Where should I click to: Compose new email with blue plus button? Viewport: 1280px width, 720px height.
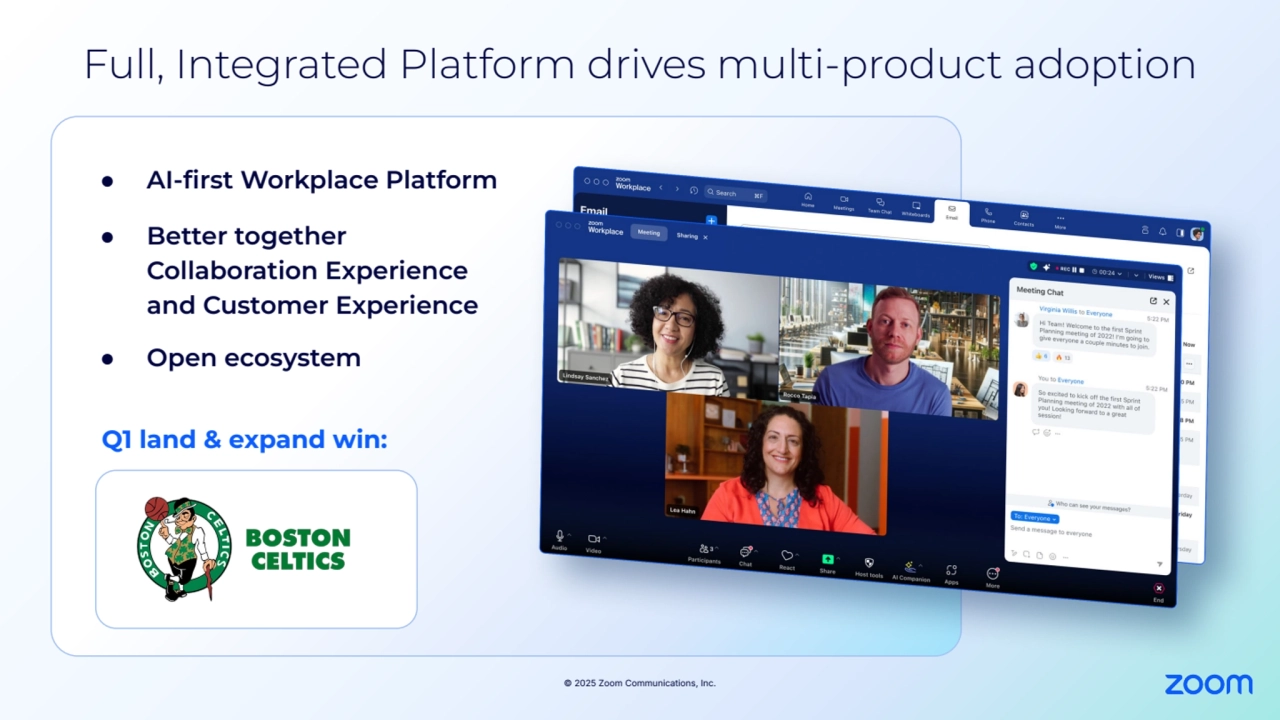point(711,220)
